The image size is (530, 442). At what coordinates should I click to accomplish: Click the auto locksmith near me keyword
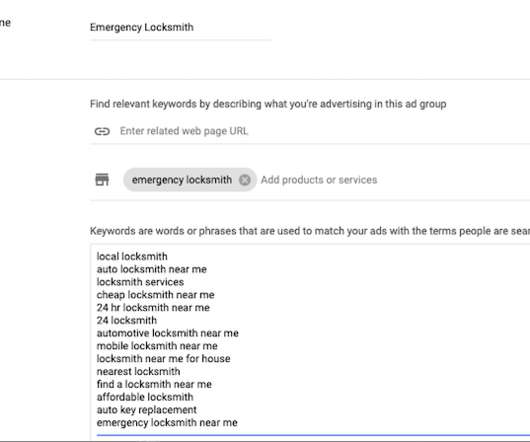pos(151,269)
